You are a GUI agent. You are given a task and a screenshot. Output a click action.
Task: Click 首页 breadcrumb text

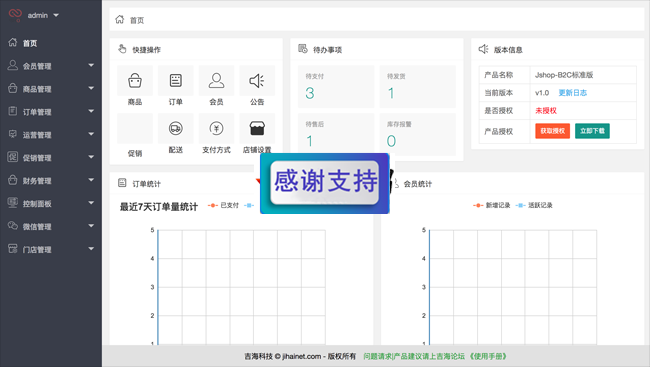coord(137,20)
